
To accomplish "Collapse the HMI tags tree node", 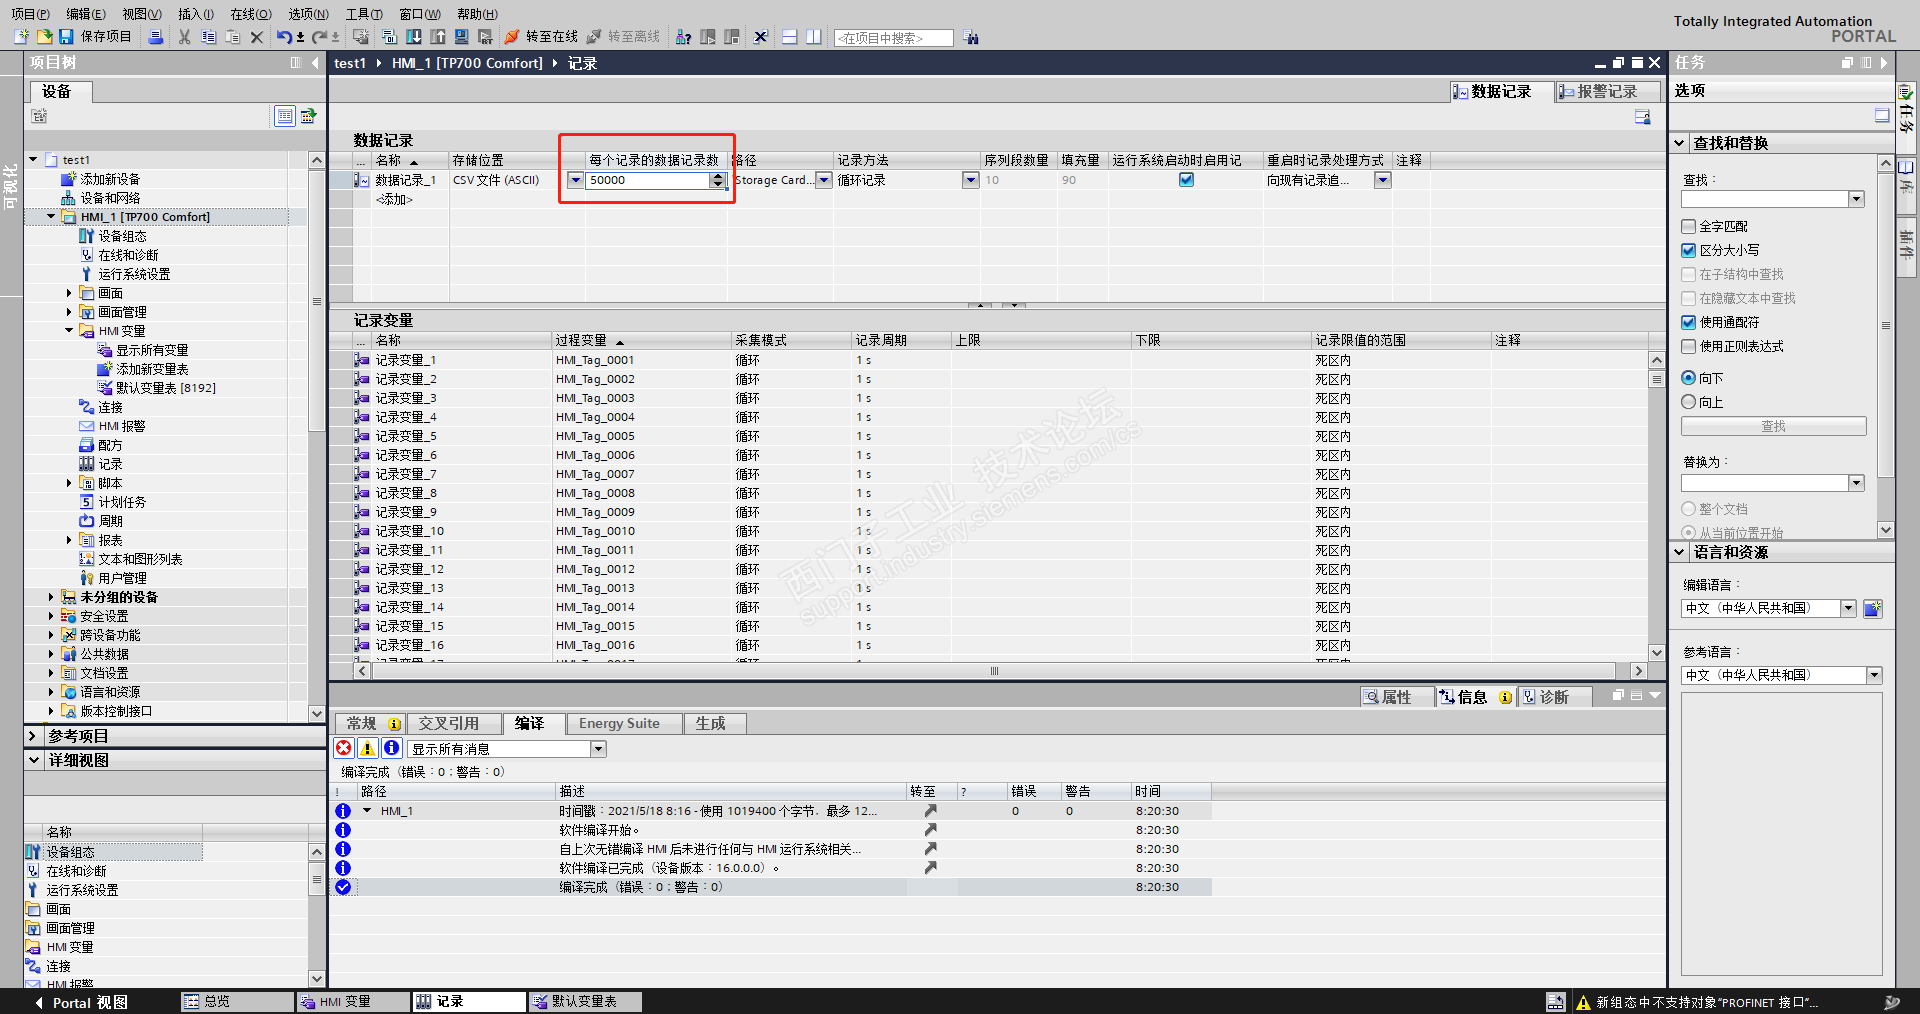I will click(x=69, y=331).
